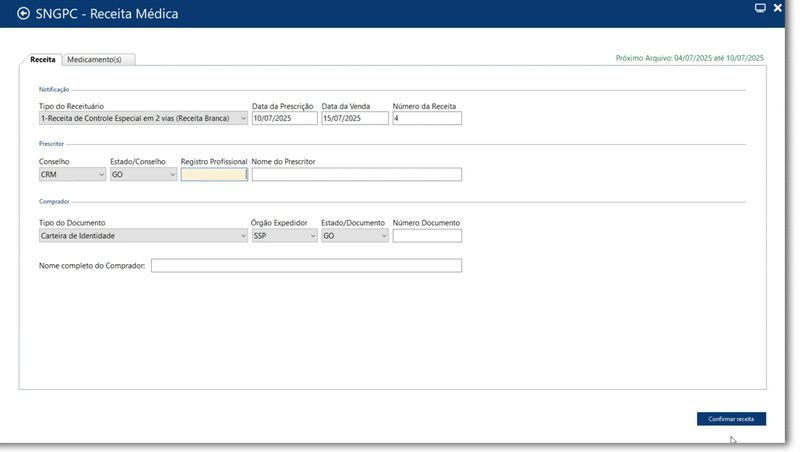Image resolution: width=800 pixels, height=452 pixels.
Task: Open the Órgão Expedidor SSP dropdown
Action: 285,236
